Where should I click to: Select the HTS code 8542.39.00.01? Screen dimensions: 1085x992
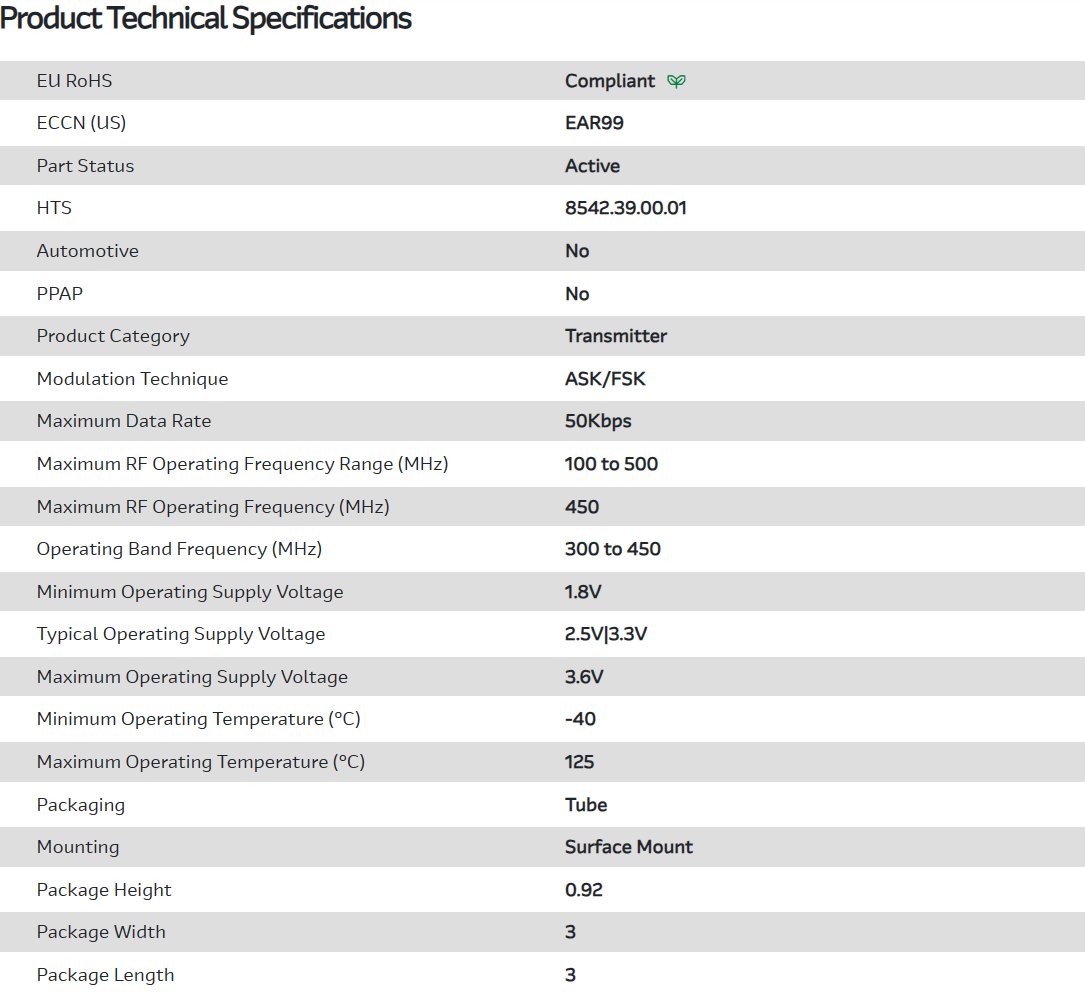point(625,209)
